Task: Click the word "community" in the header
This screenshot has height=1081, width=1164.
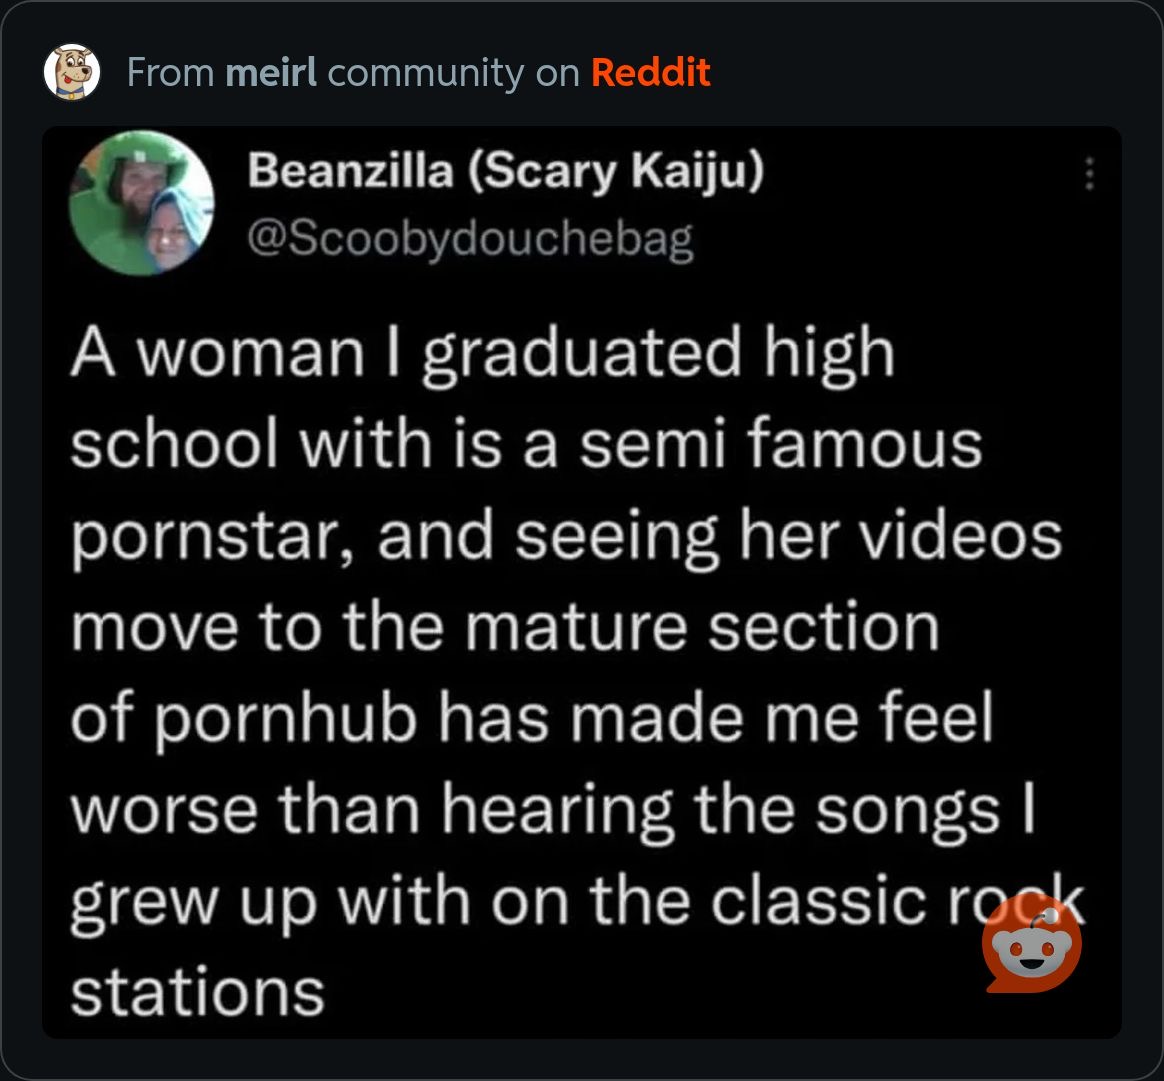Action: pos(424,73)
